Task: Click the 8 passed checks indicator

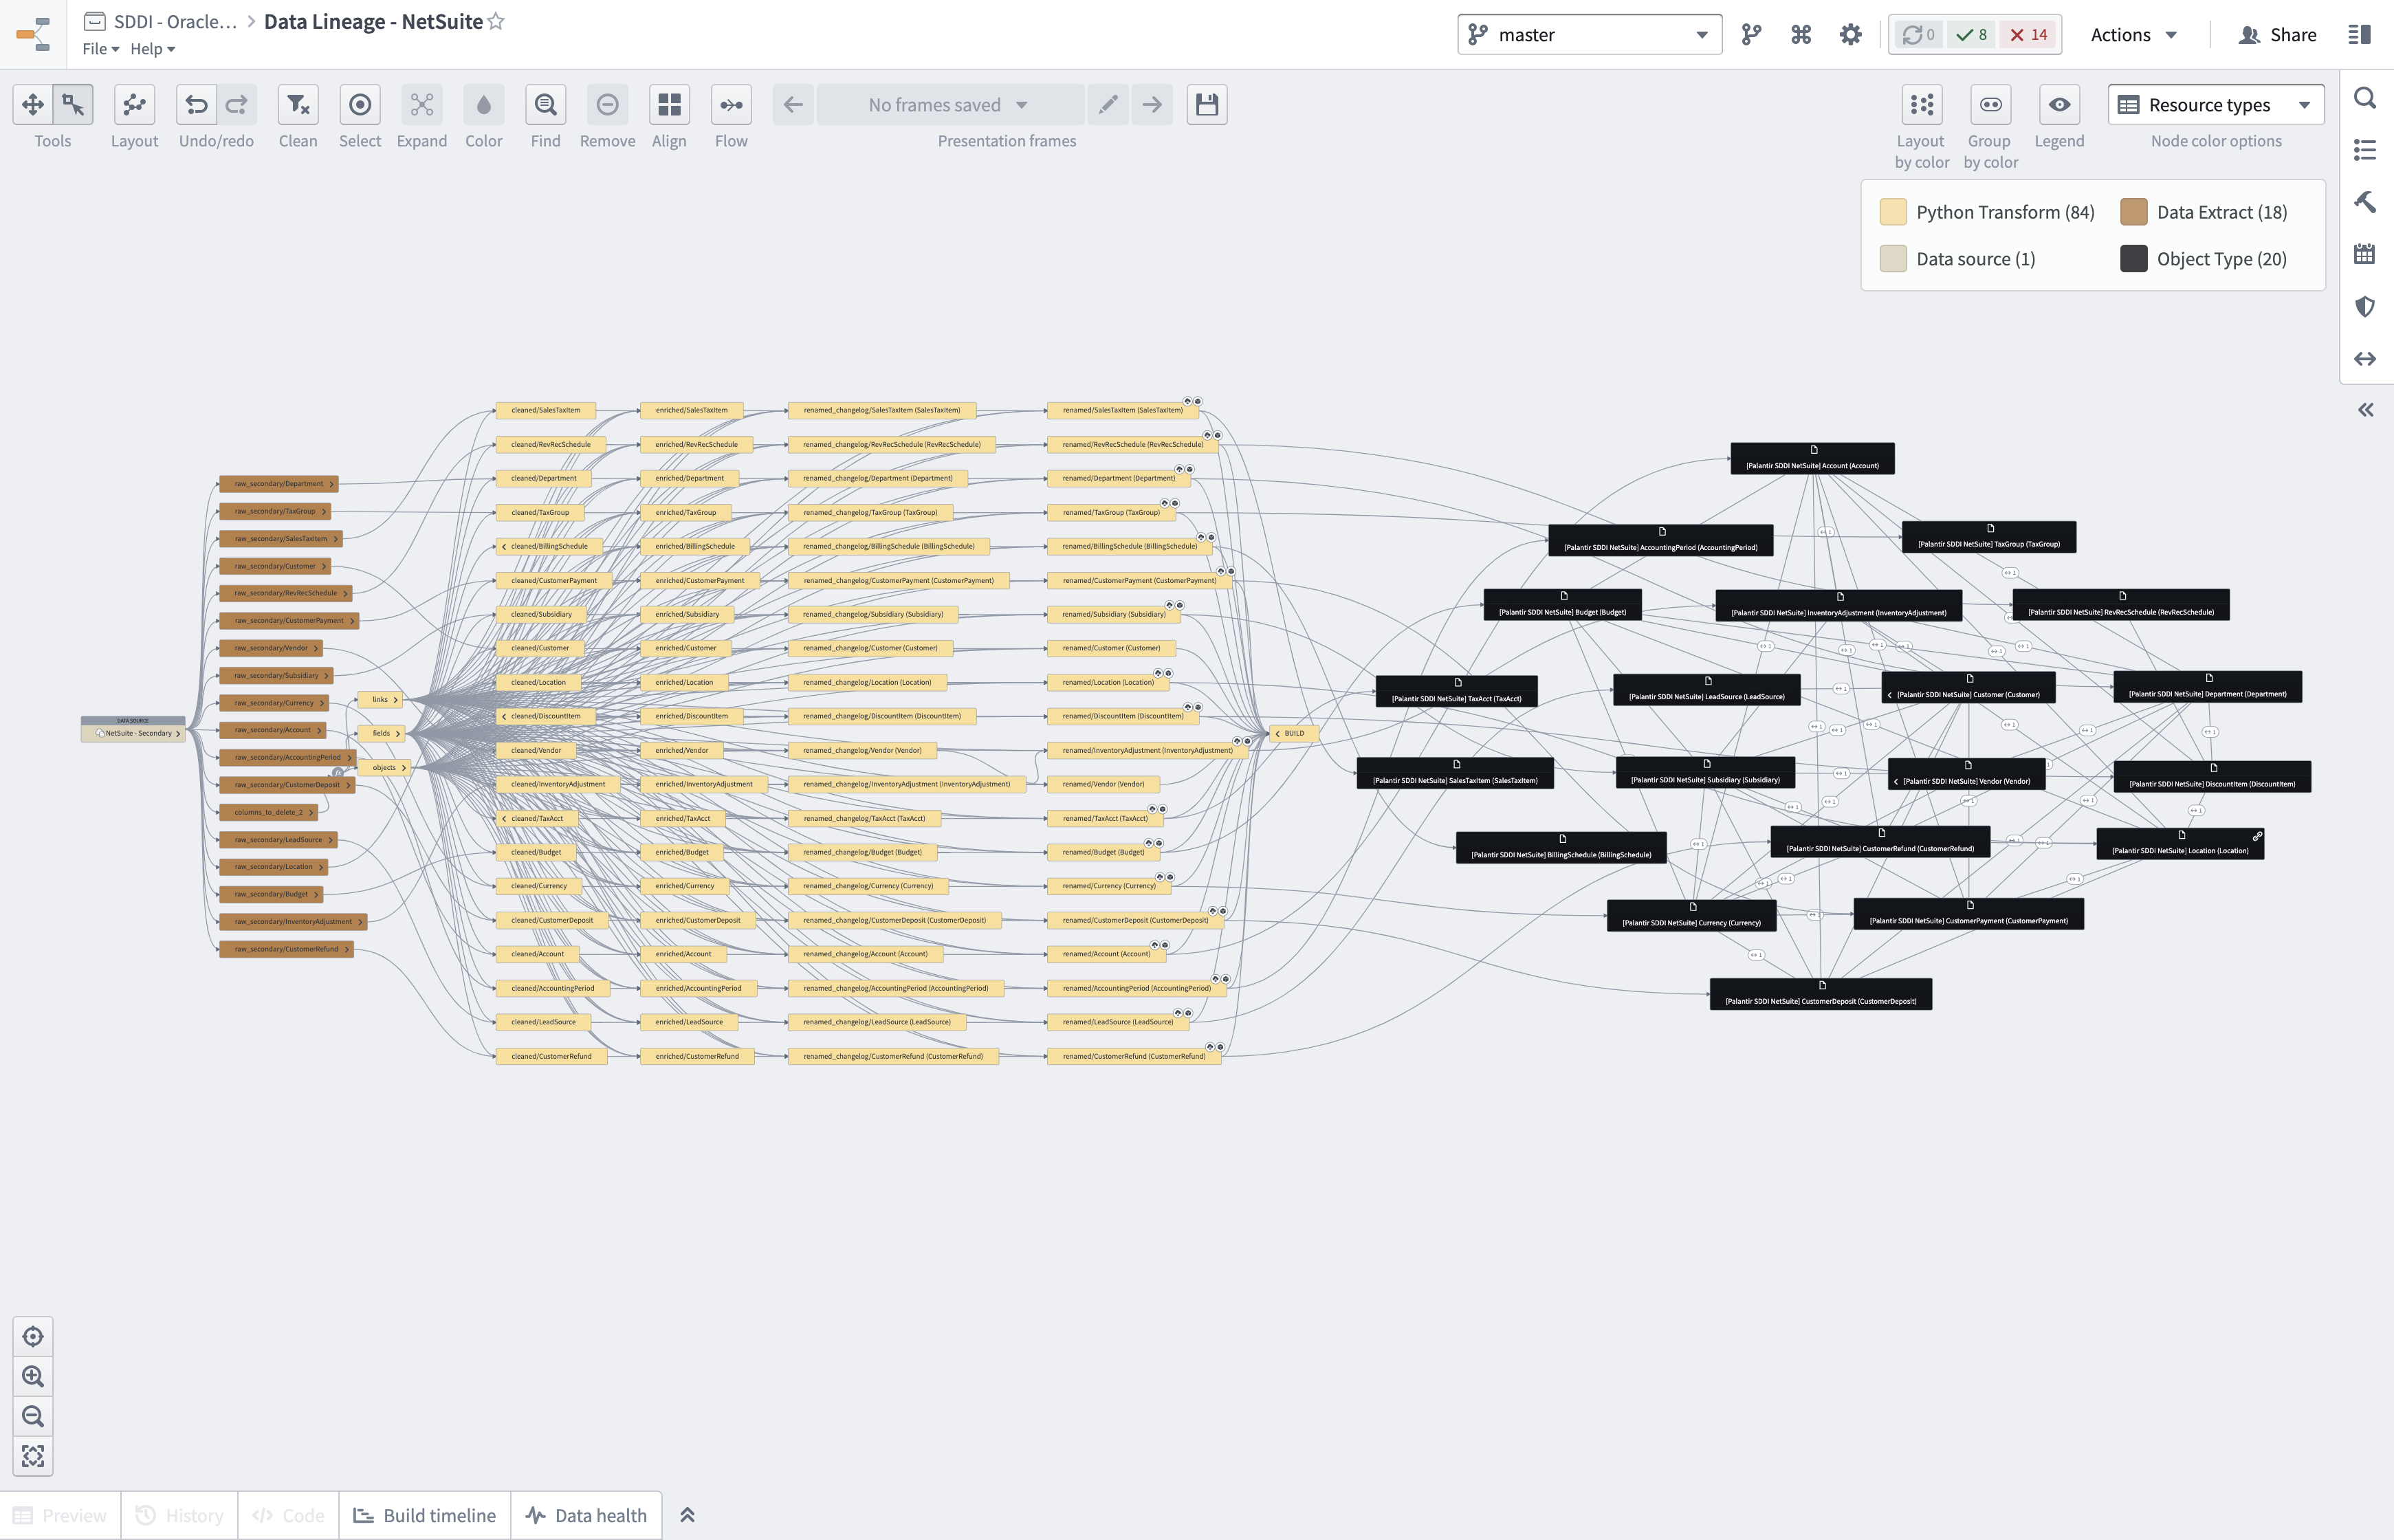Action: (x=1972, y=35)
